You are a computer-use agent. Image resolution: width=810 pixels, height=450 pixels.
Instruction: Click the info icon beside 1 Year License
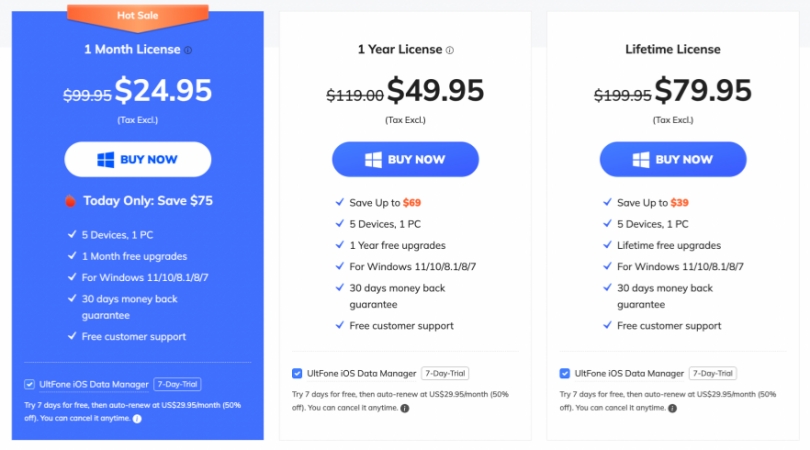pos(450,50)
